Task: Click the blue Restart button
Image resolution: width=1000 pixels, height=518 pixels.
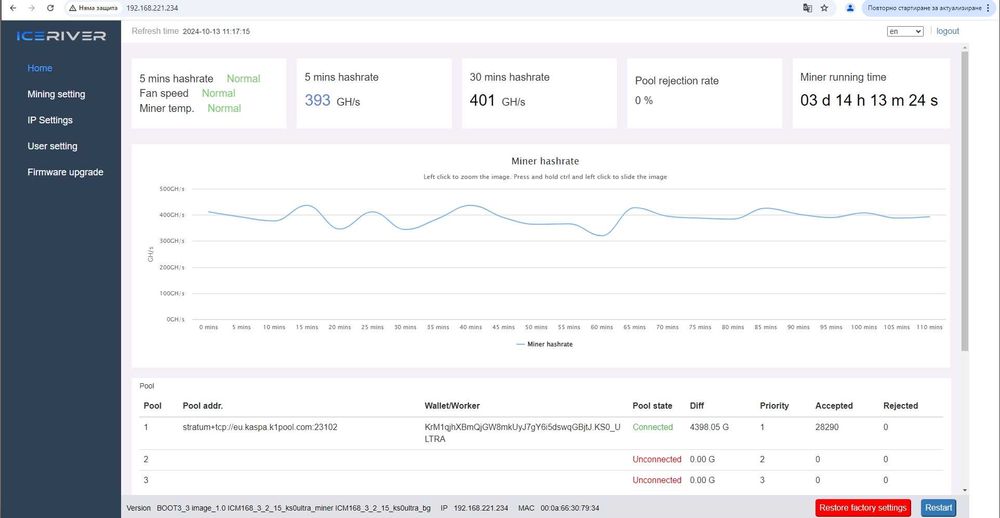Action: (x=938, y=508)
